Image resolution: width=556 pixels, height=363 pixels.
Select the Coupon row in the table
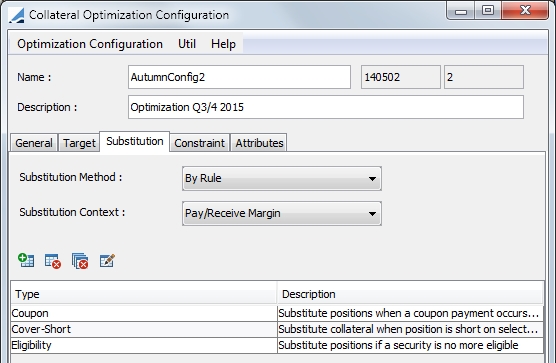tap(277, 313)
